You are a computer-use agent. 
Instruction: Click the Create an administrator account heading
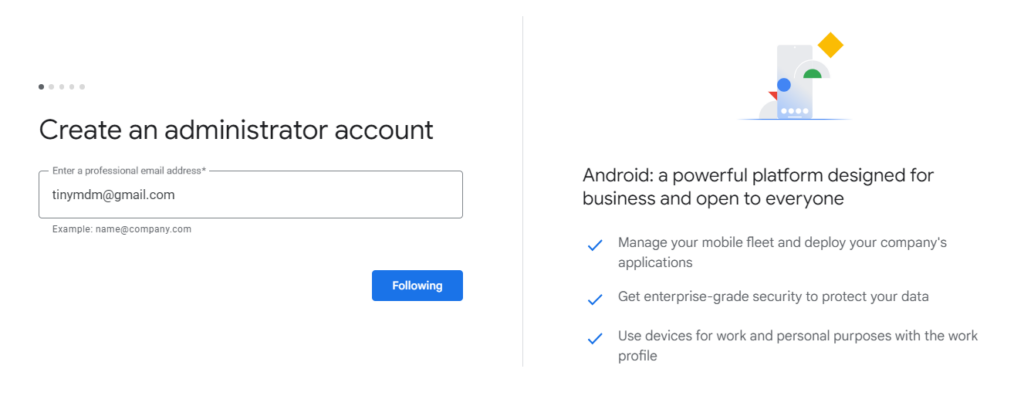pos(236,129)
